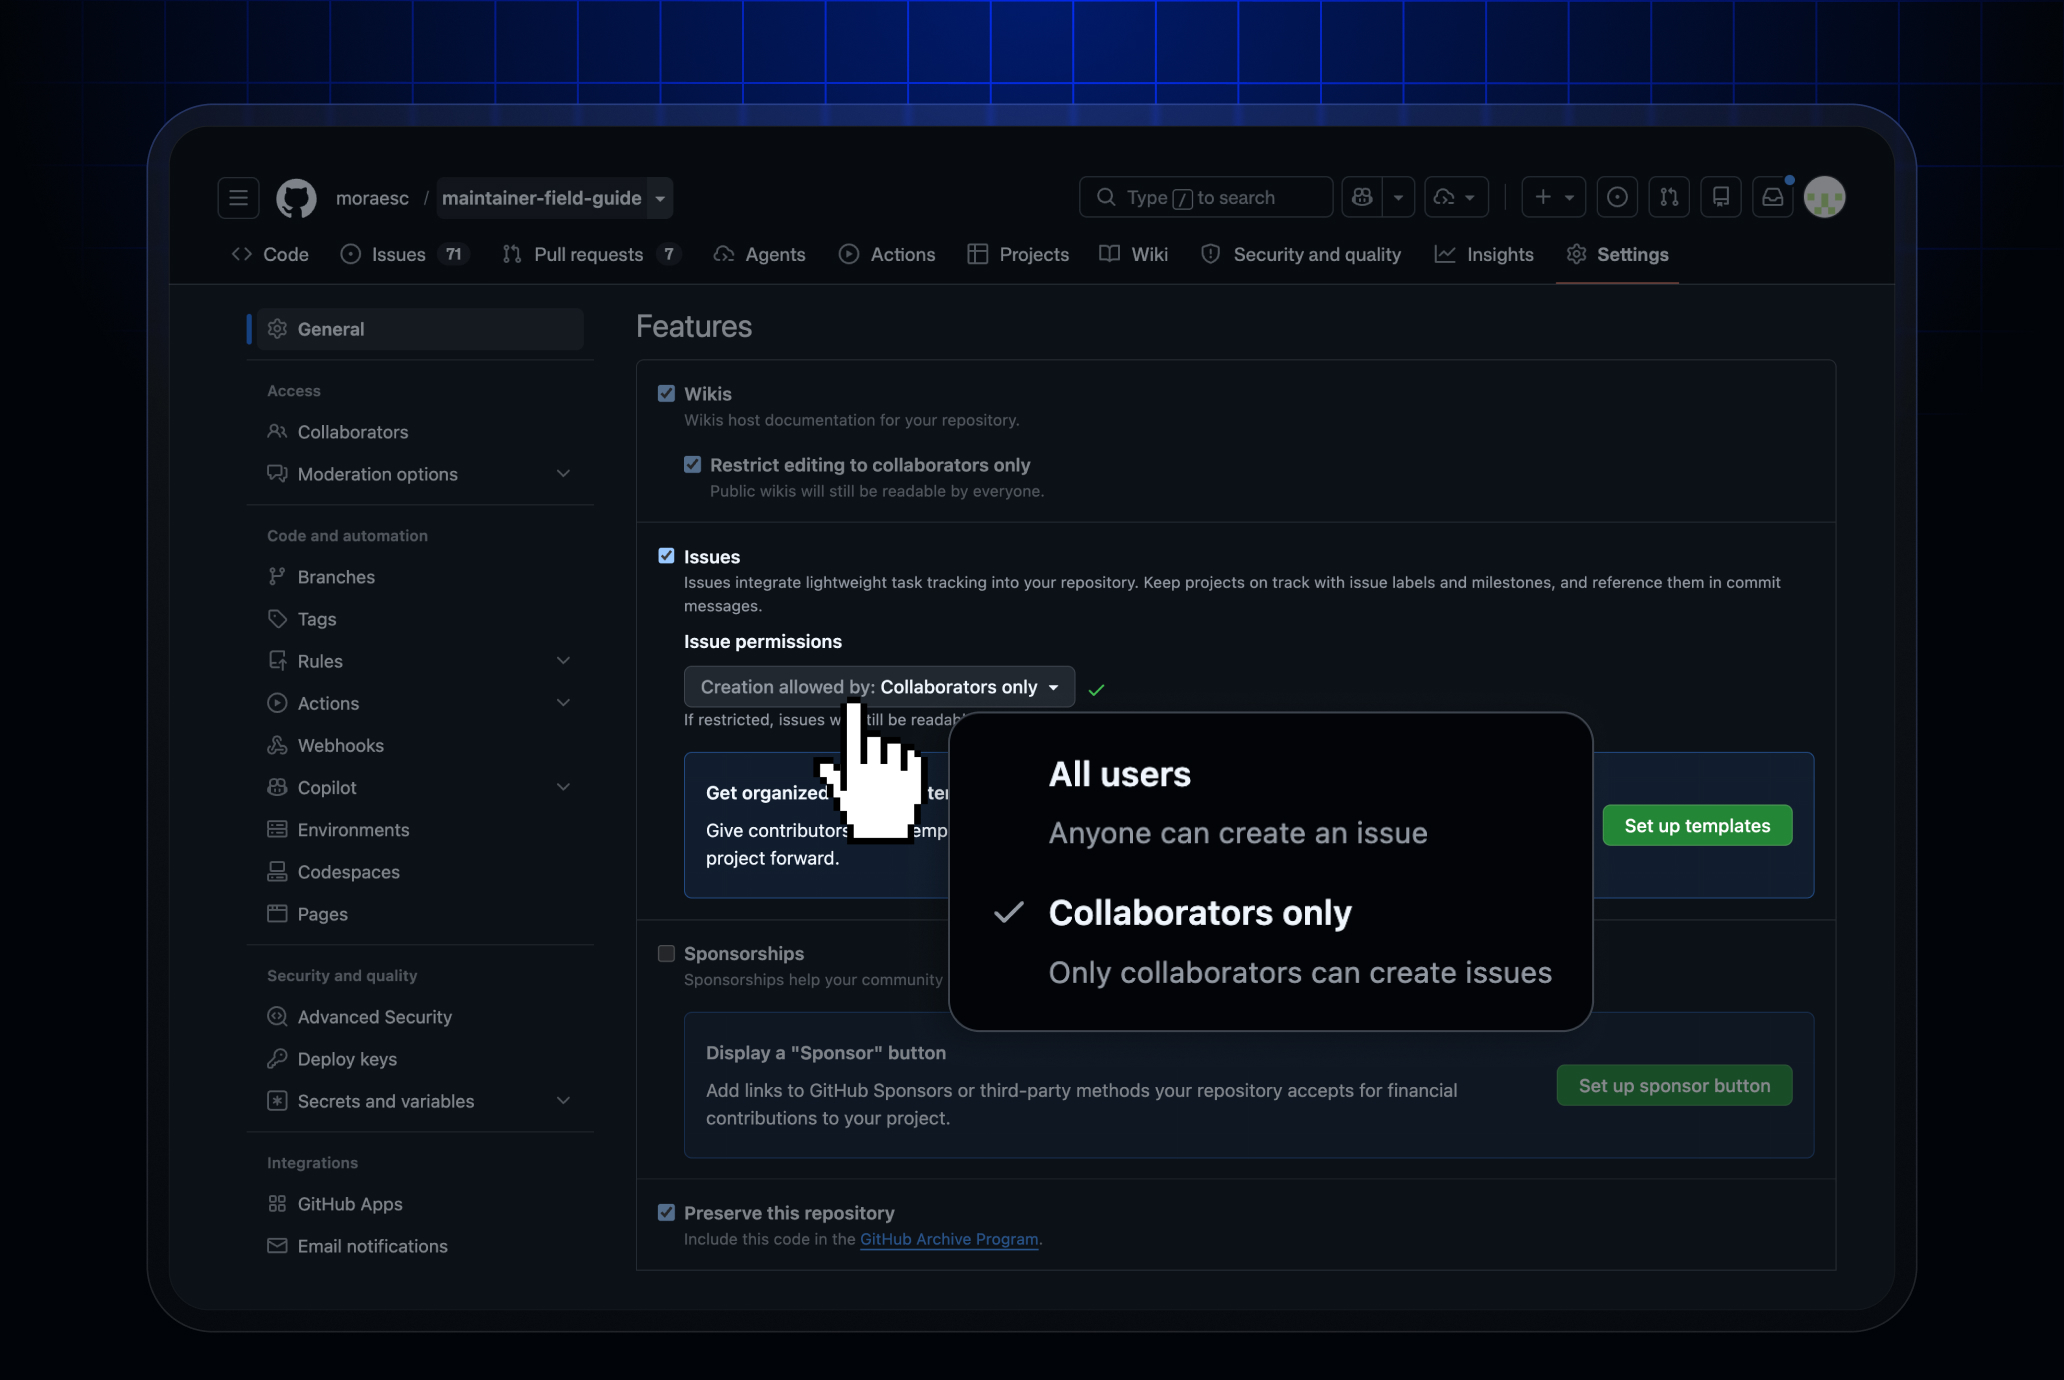Screen dimensions: 2064x1380
Task: Open the Settings tab
Action: point(1617,254)
